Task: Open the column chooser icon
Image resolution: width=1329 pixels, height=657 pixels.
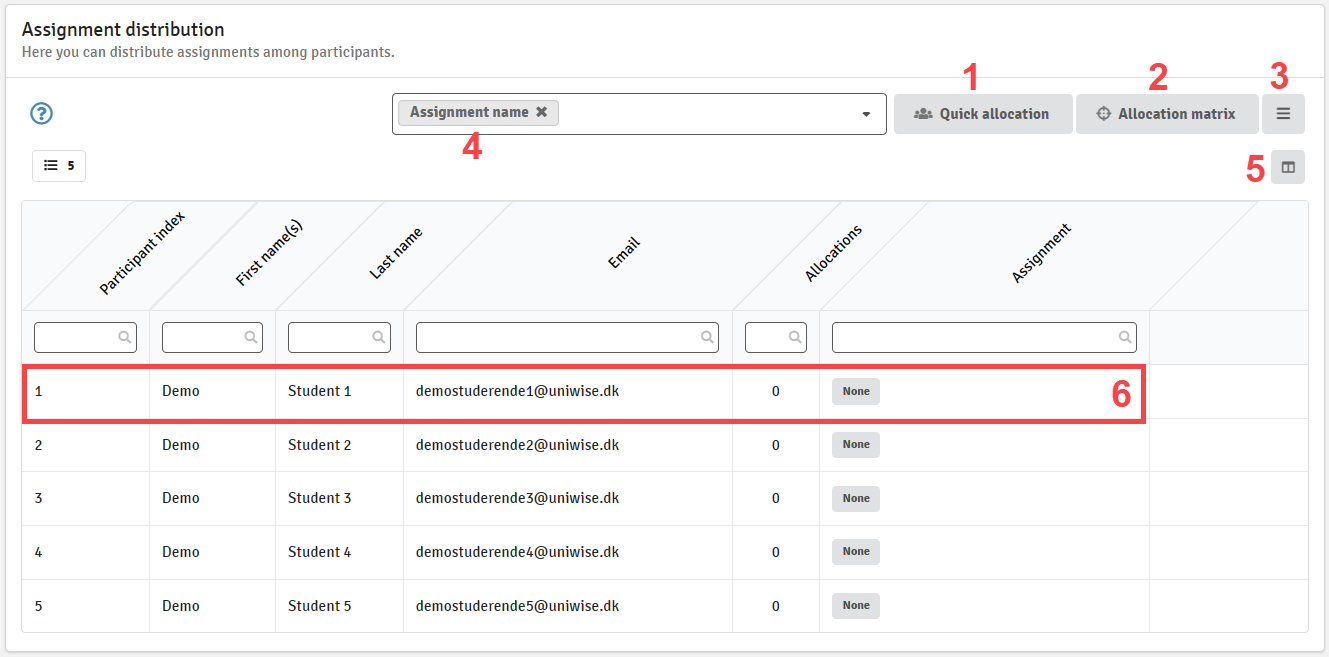Action: (x=1288, y=167)
